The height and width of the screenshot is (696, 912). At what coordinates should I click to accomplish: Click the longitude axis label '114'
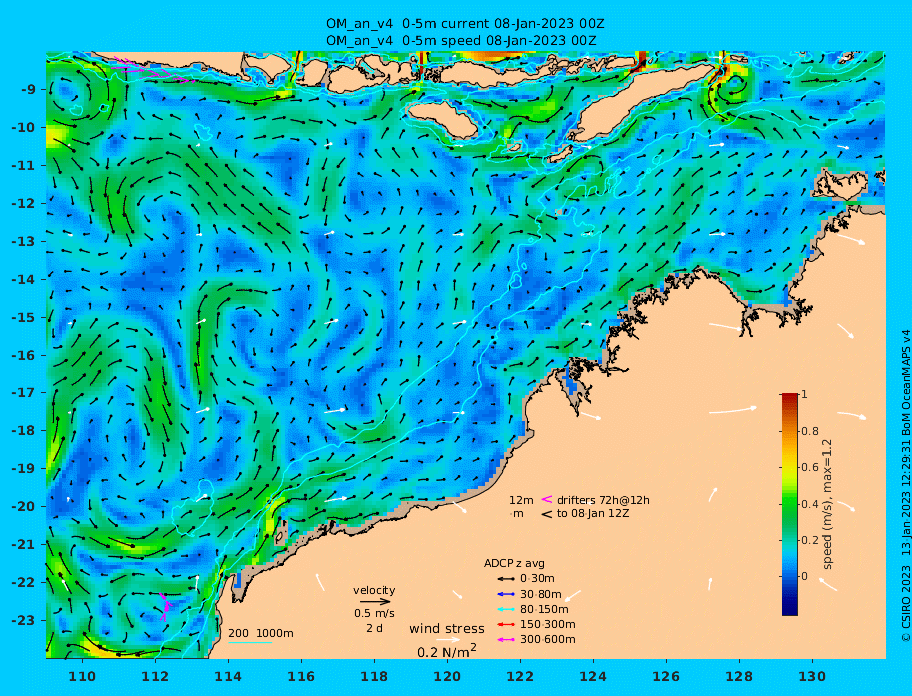coord(229,677)
